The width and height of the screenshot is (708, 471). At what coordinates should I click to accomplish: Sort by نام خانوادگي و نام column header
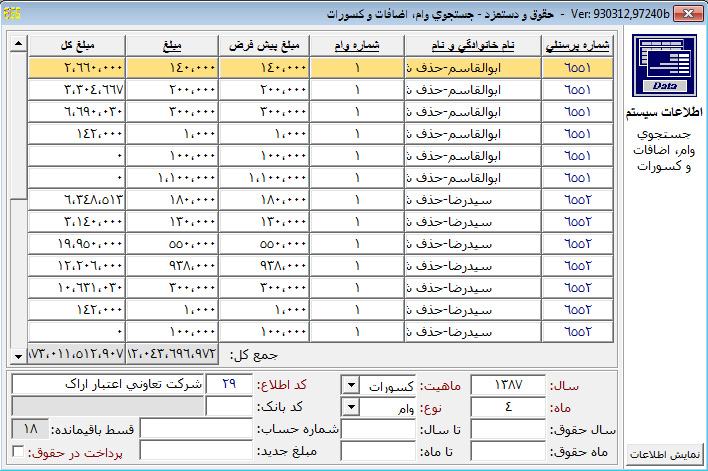[472, 46]
